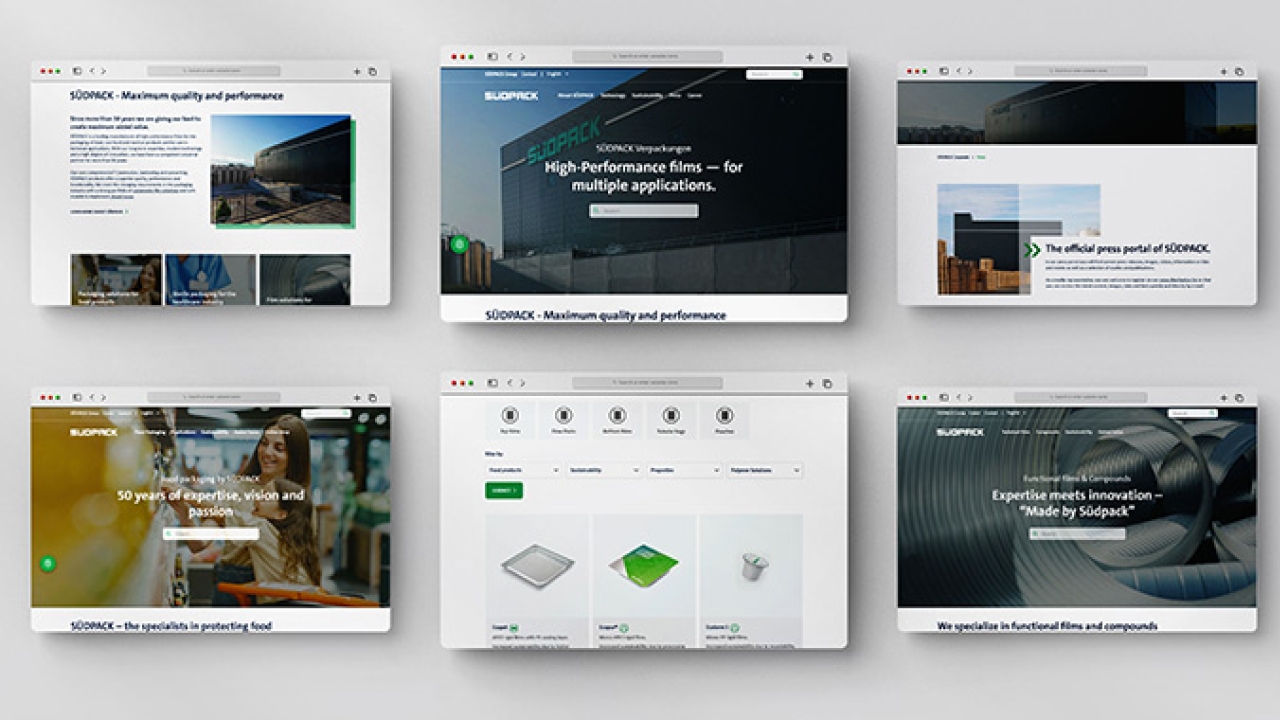Open About SÜDPACK menu on High-Performance films page

point(576,95)
